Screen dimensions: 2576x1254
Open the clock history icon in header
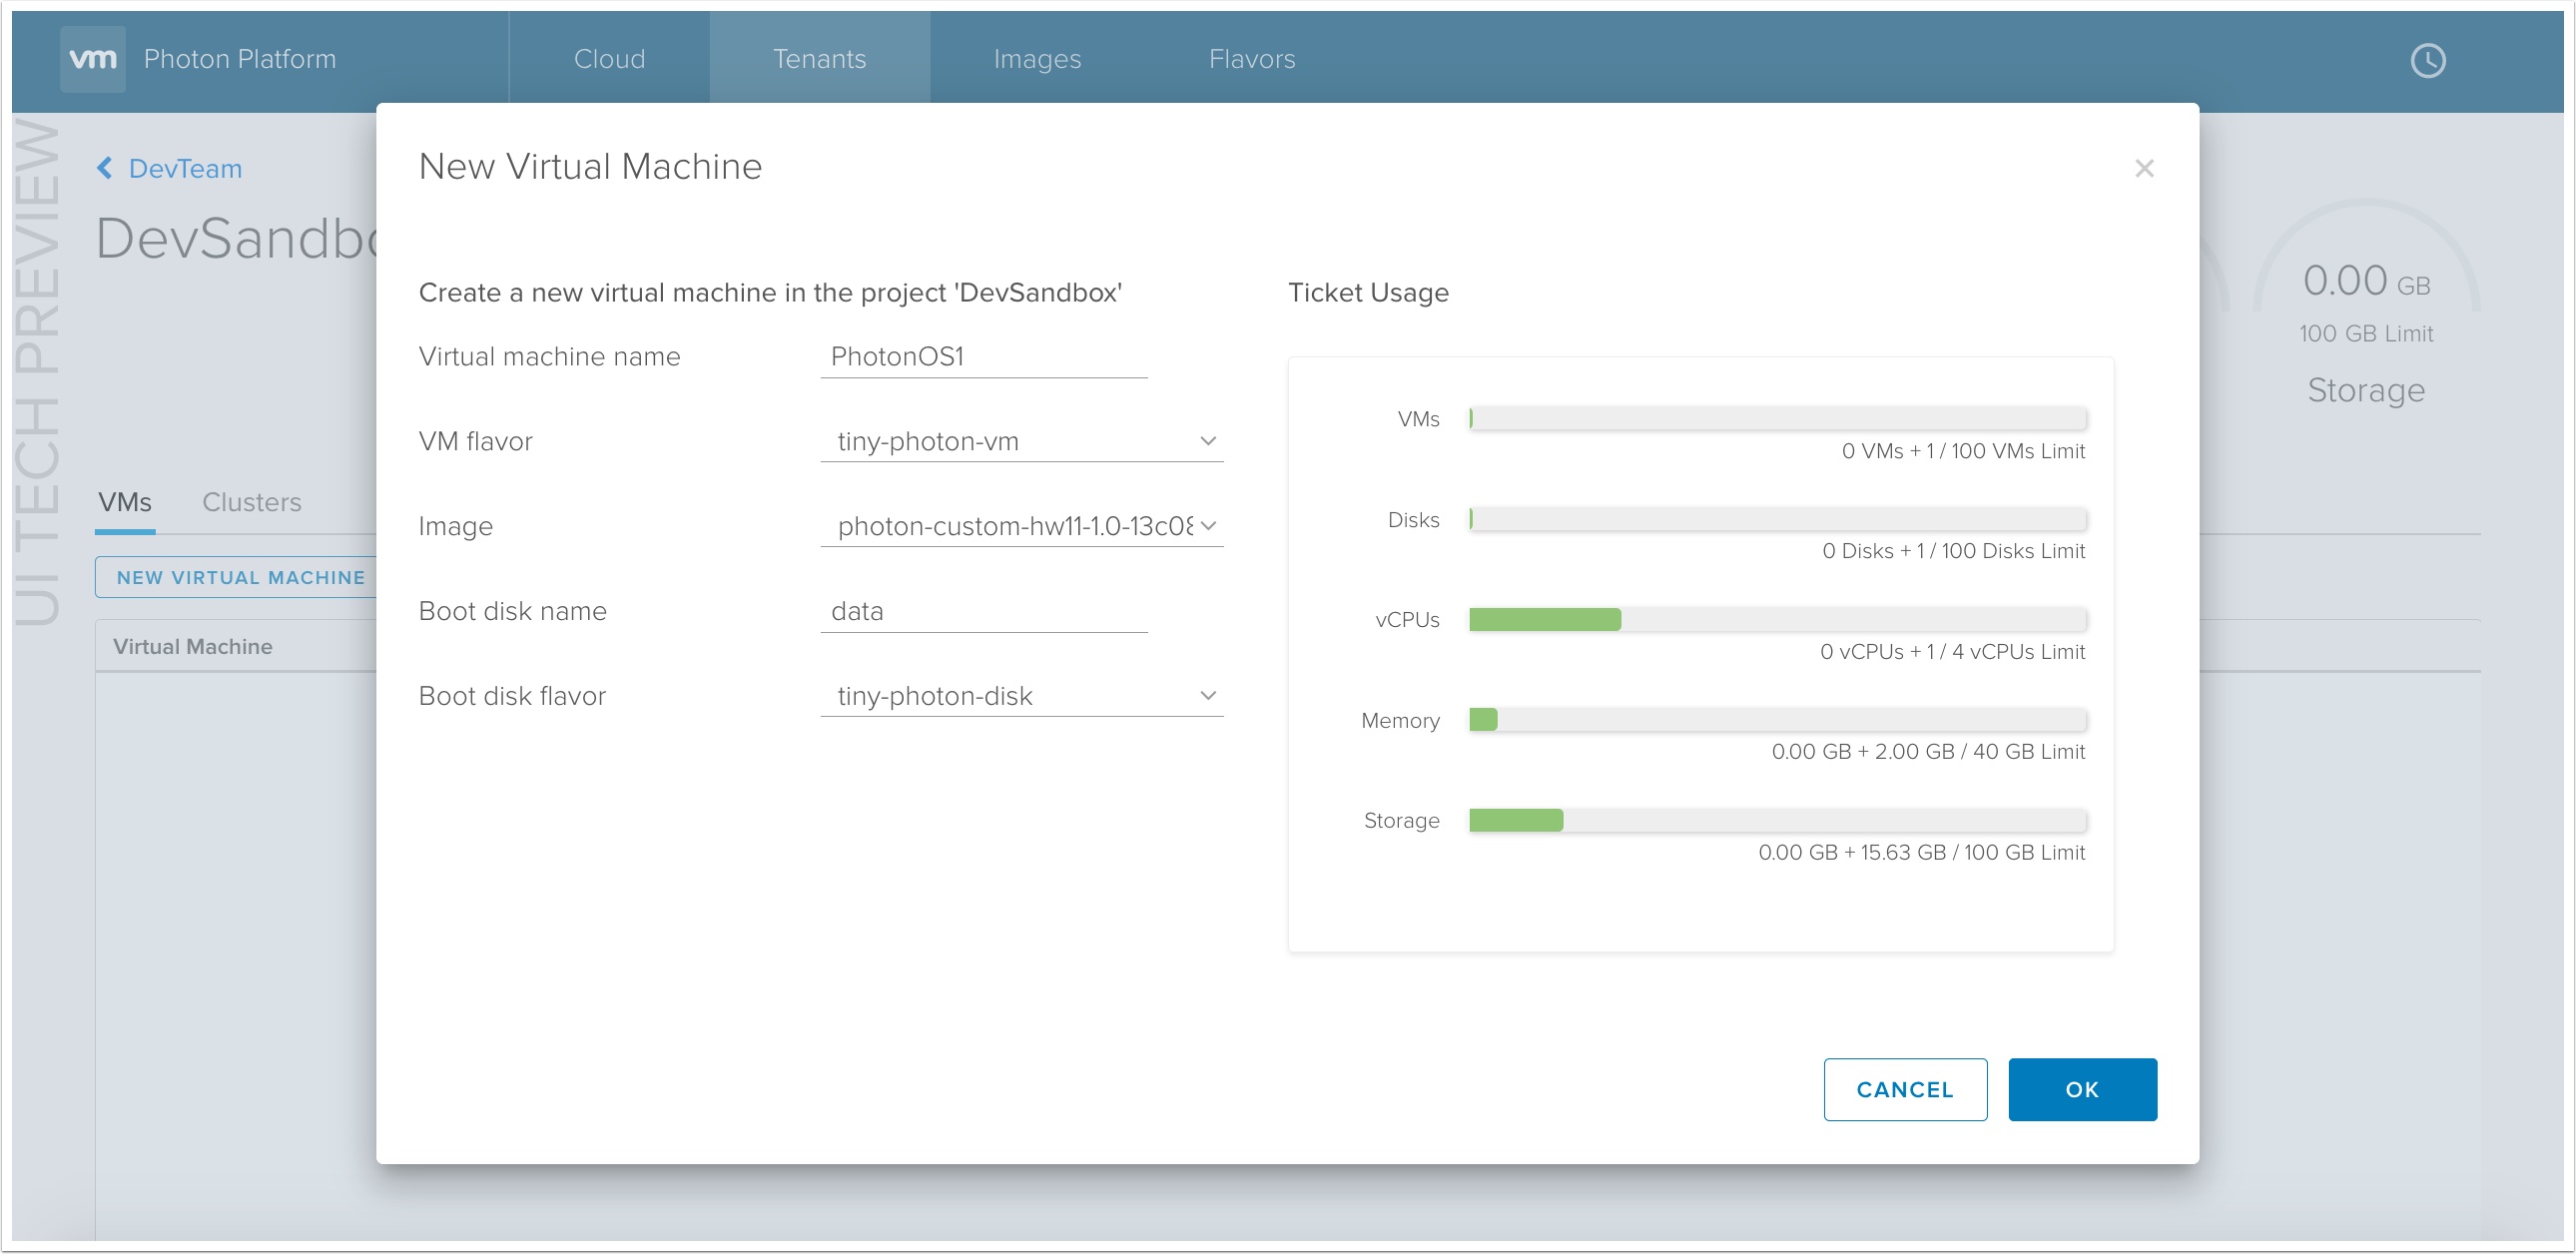click(2427, 60)
